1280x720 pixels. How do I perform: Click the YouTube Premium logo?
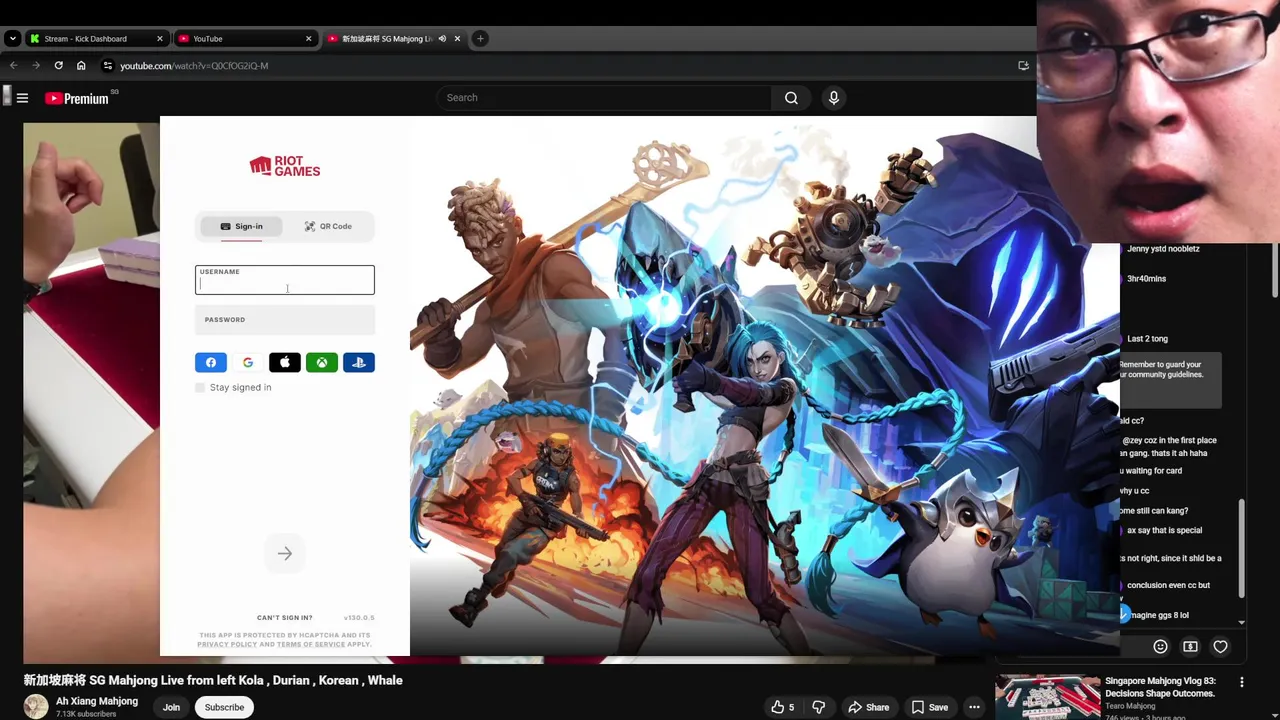click(x=77, y=98)
